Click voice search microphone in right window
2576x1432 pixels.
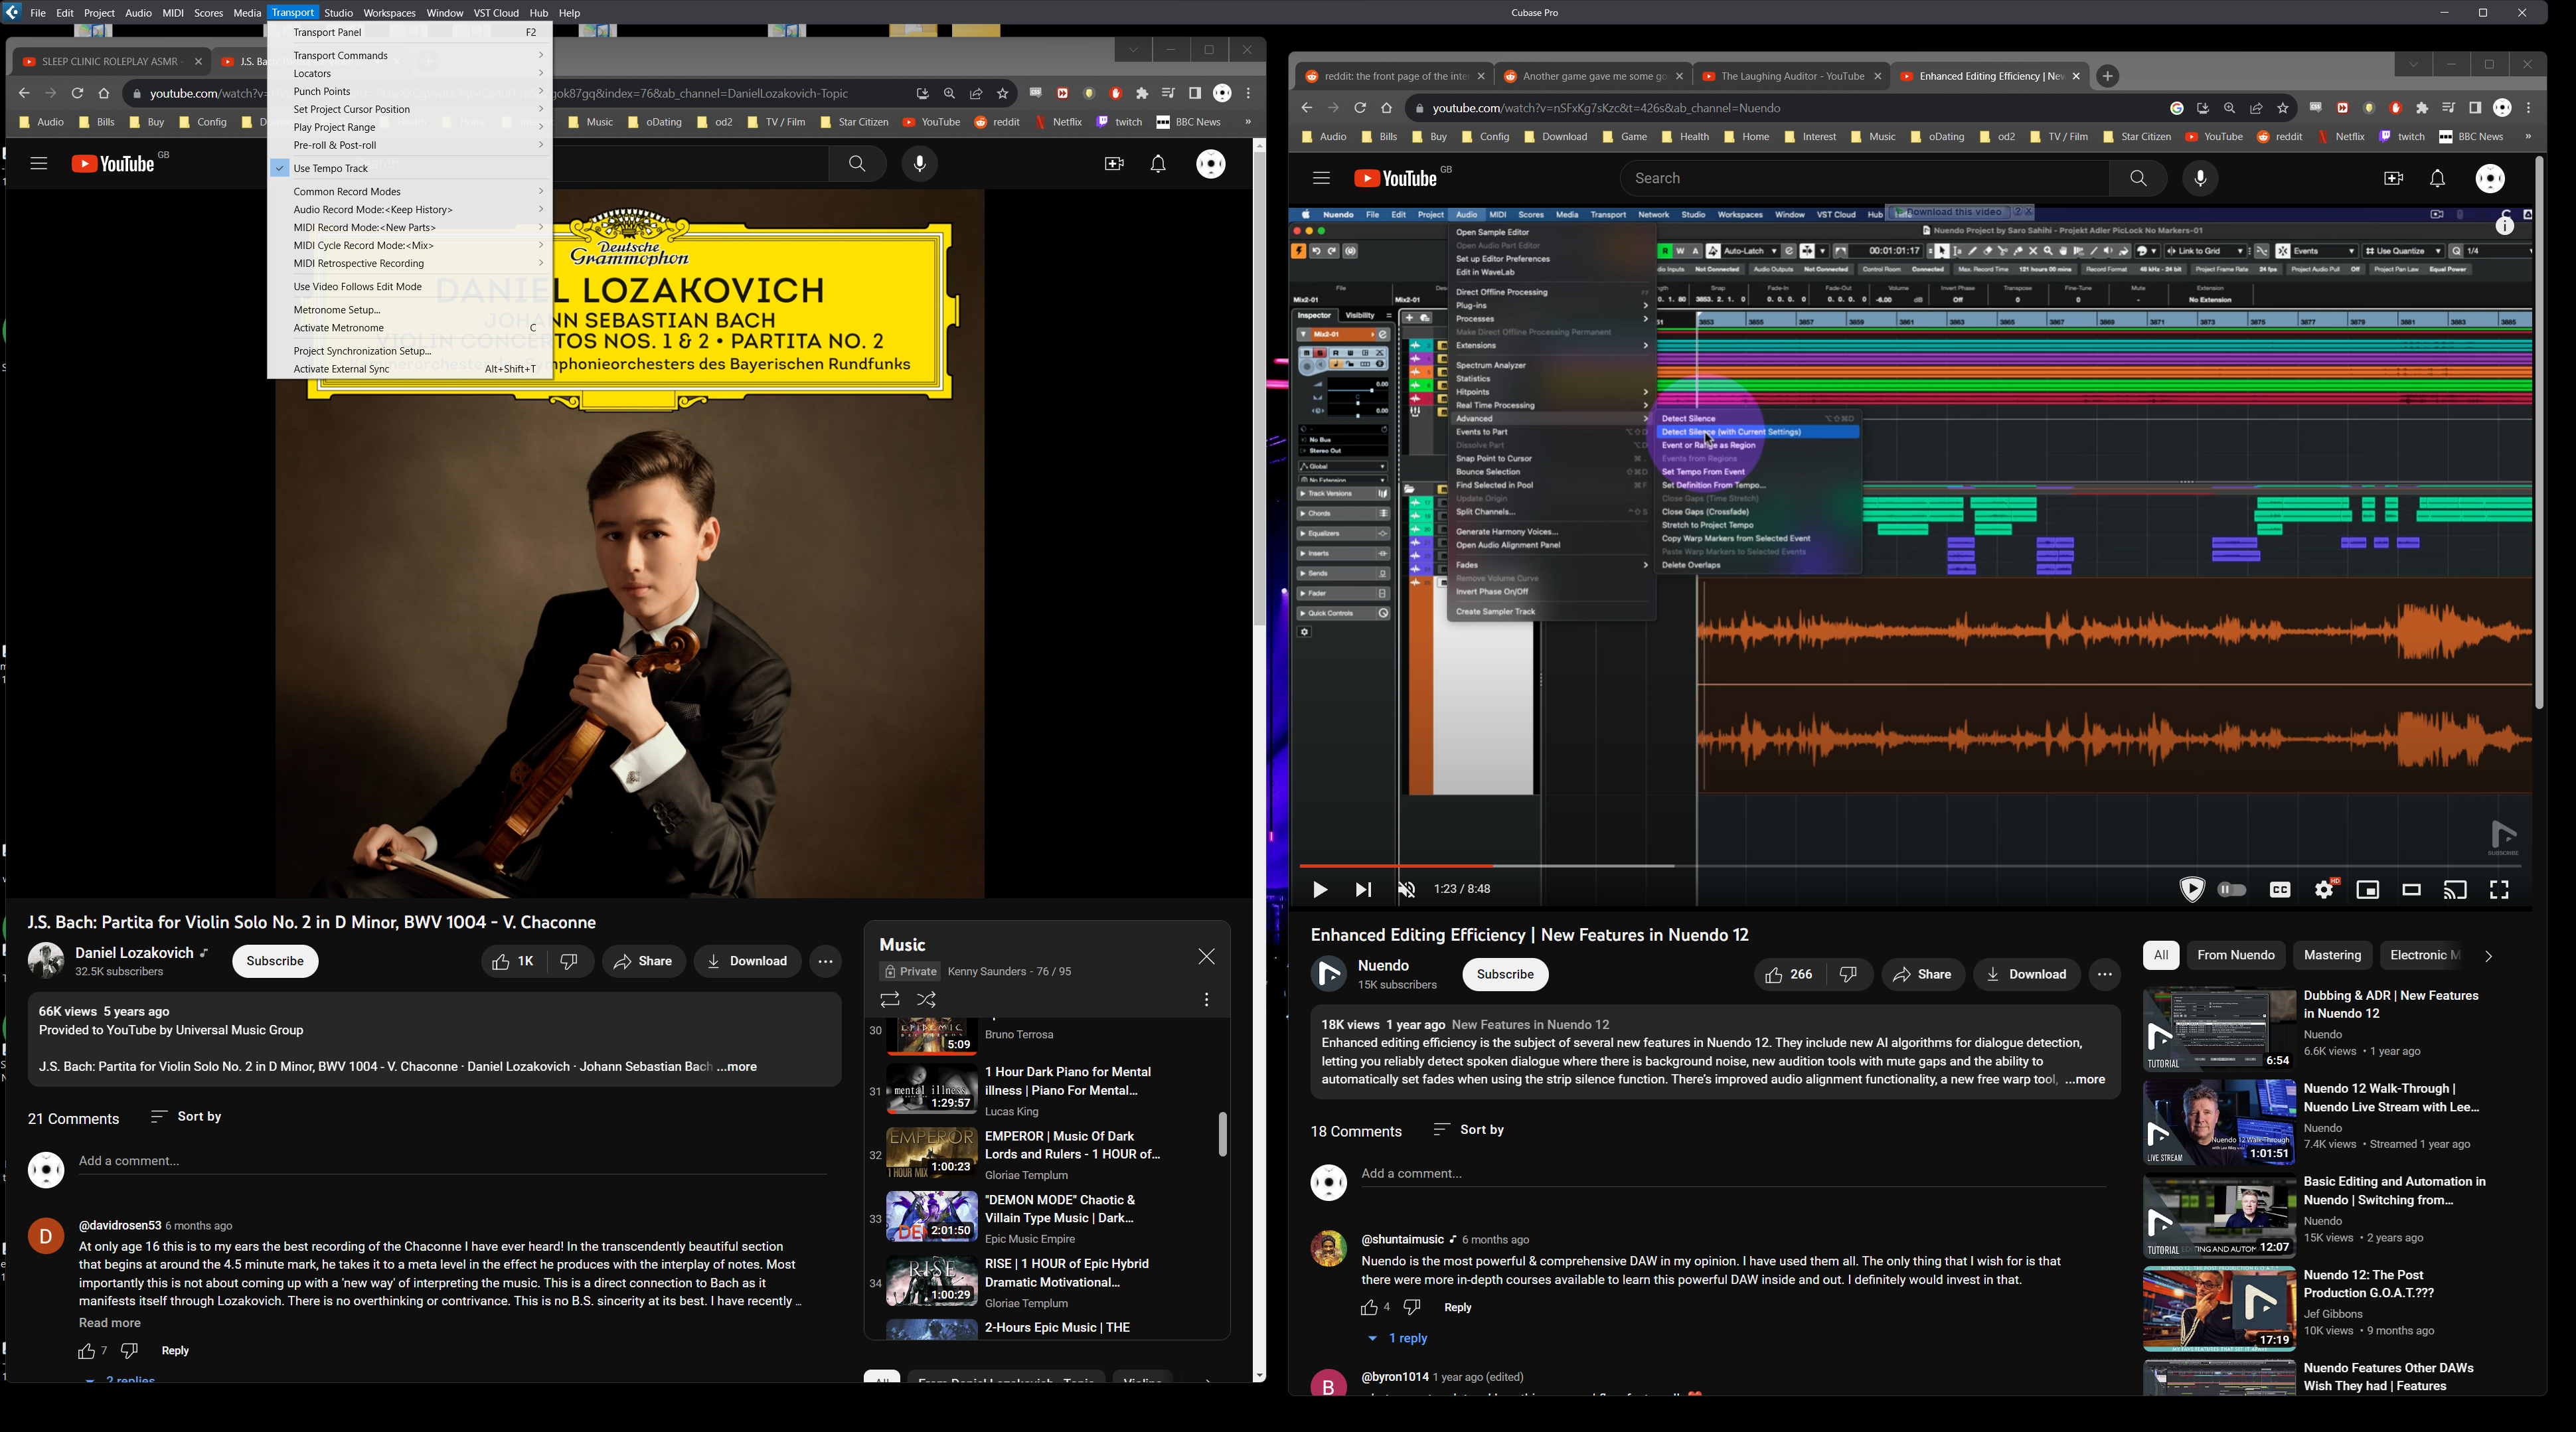[2200, 179]
